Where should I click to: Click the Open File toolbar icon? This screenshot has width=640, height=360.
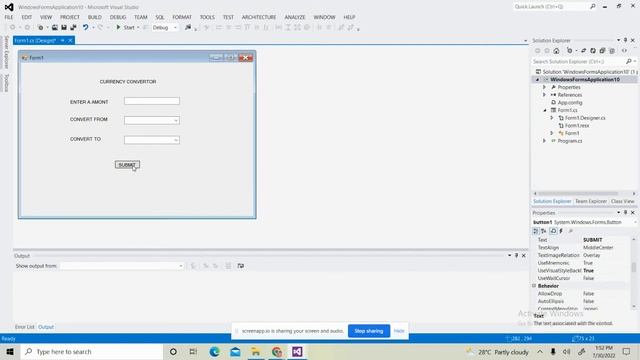pos(54,27)
